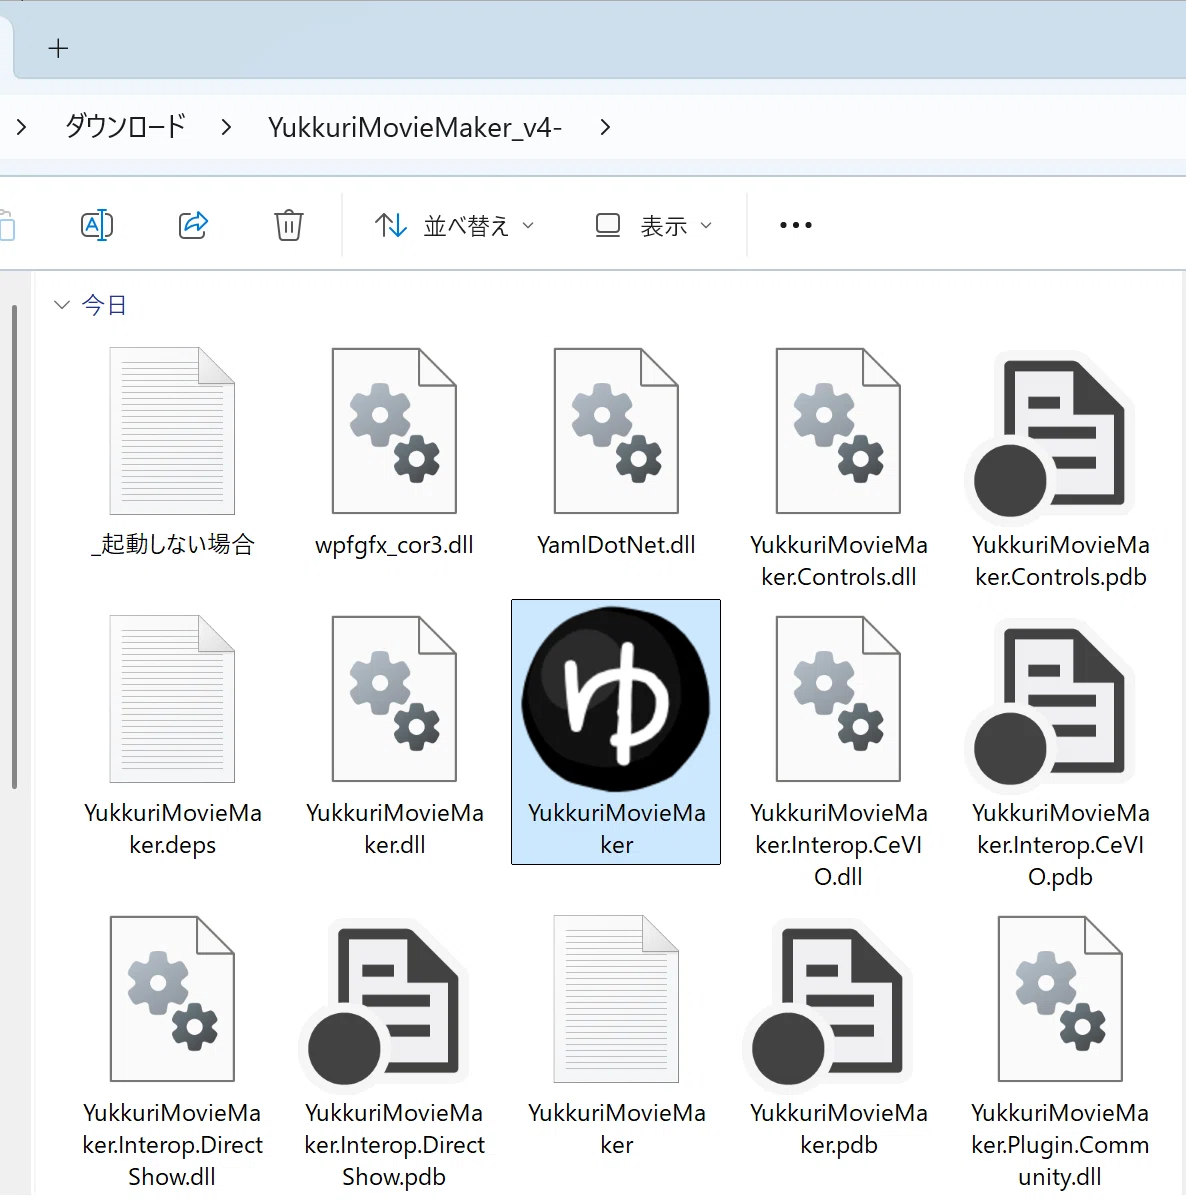Open the 並べ替え sort dropdown
1186x1202 pixels.
click(x=455, y=226)
